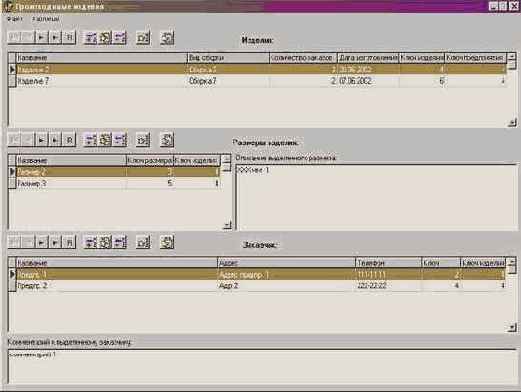This screenshot has height=392, width=521.
Task: Click the Телефон column header in customers grid
Action: (389, 263)
